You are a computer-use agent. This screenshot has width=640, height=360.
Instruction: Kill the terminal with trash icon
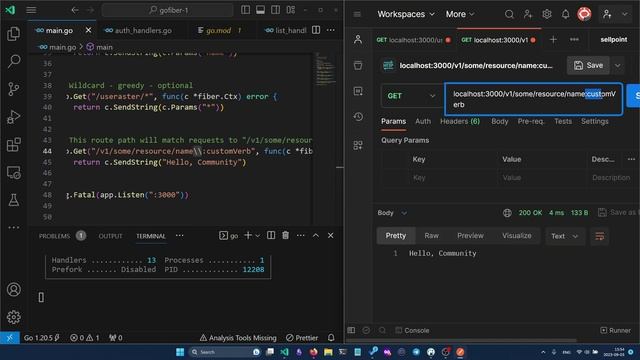point(285,236)
